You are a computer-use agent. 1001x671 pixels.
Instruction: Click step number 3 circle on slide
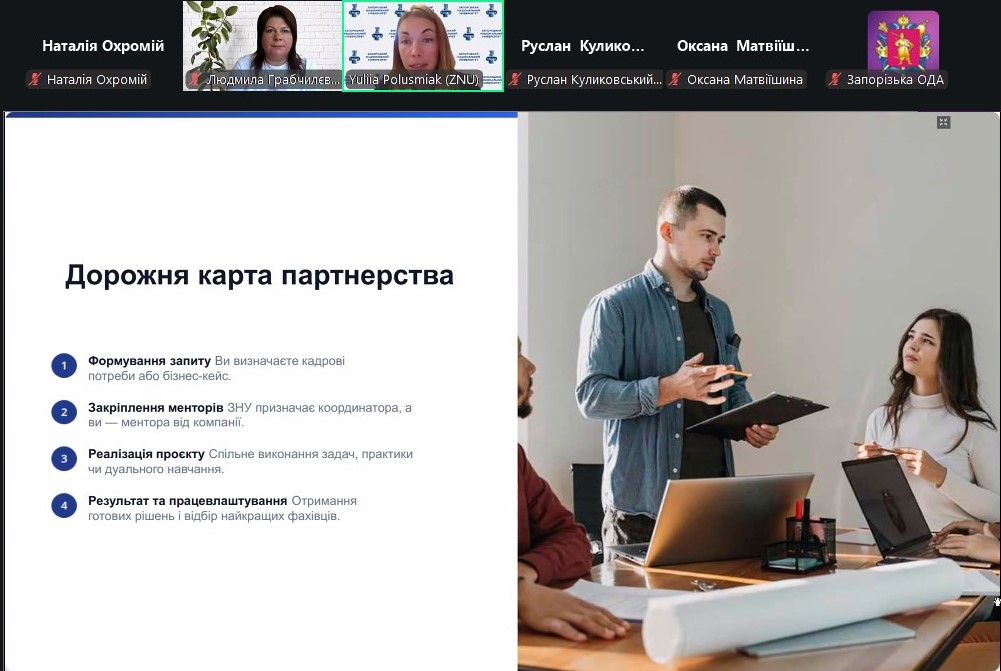pos(64,458)
